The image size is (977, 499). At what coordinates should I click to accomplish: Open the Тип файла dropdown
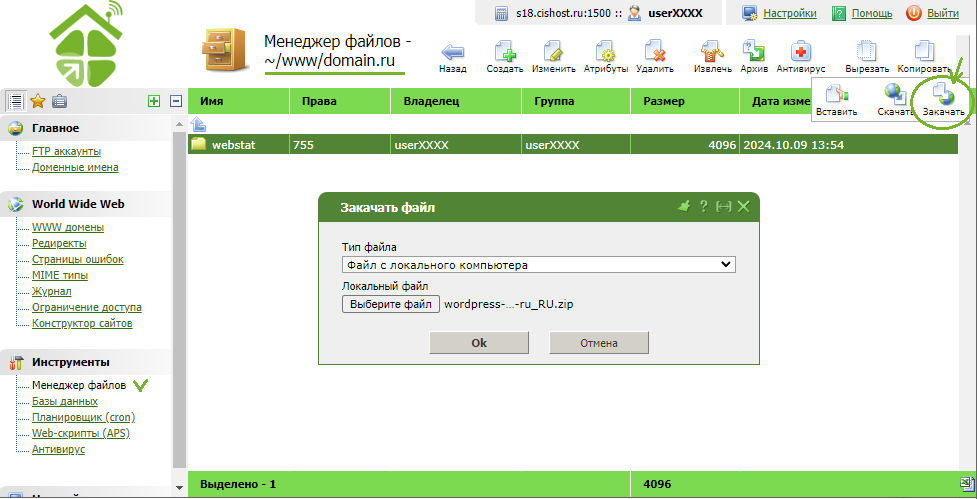click(539, 265)
